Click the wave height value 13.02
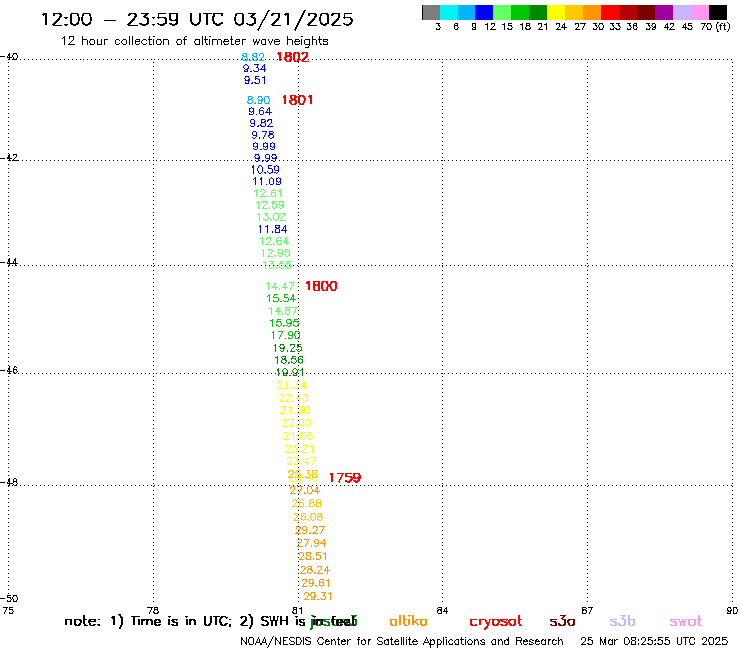Image resolution: width=740 pixels, height=650 pixels. pos(271,217)
